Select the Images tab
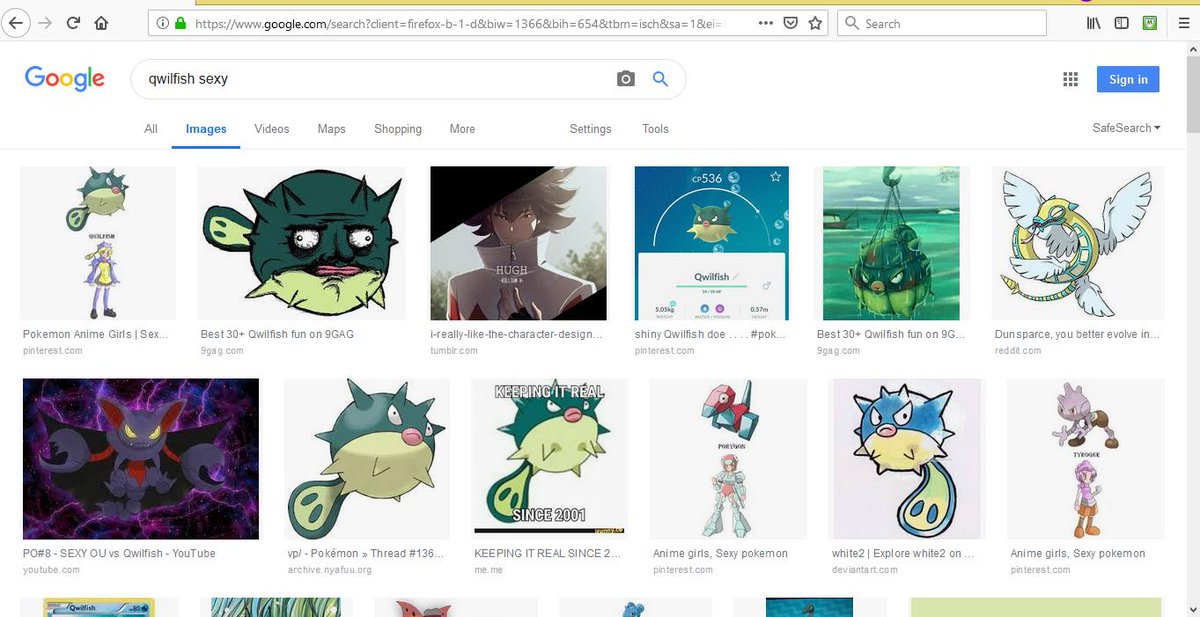This screenshot has width=1200, height=617. point(206,129)
